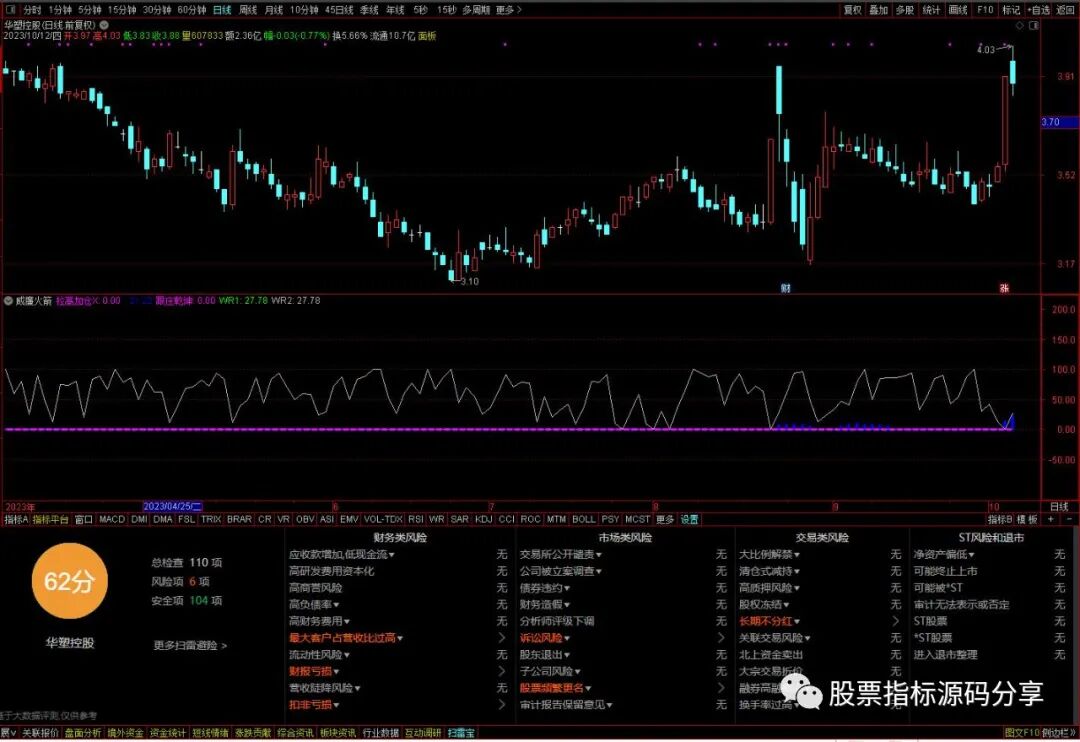Click the 3.70 price label on axis
This screenshot has height=742, width=1080.
click(1059, 122)
